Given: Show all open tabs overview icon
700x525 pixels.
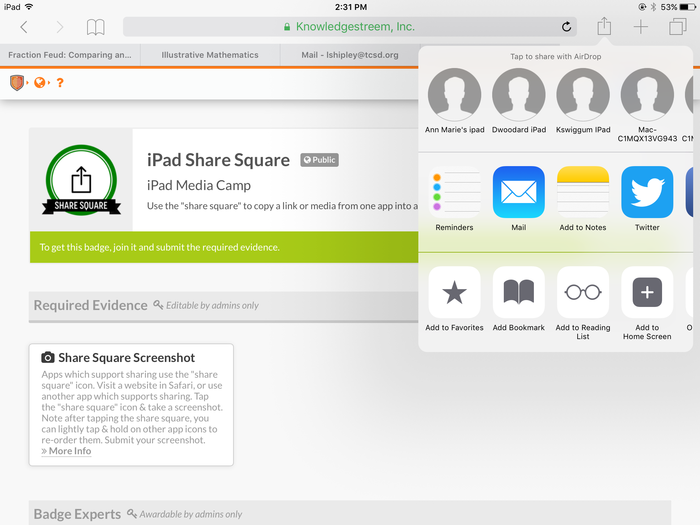Looking at the screenshot, I should [x=677, y=27].
